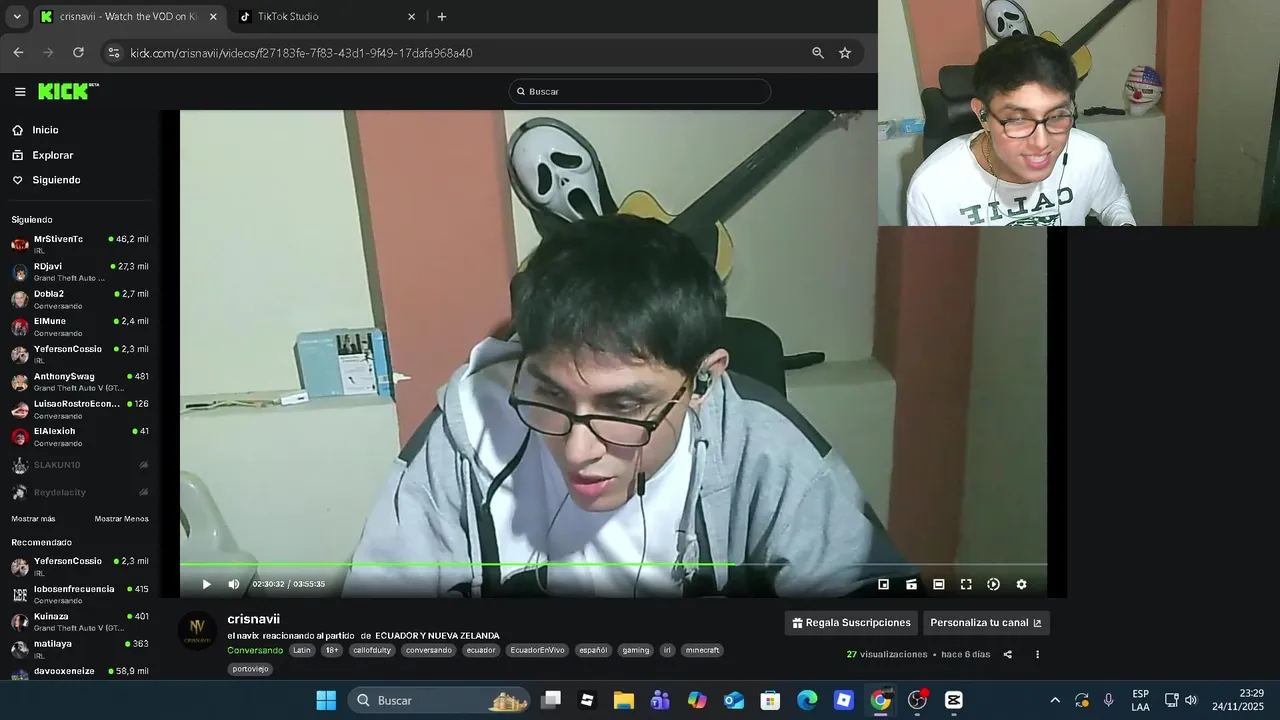Open the browser zoom magnifier icon
1280x720 pixels.
pyautogui.click(x=818, y=53)
